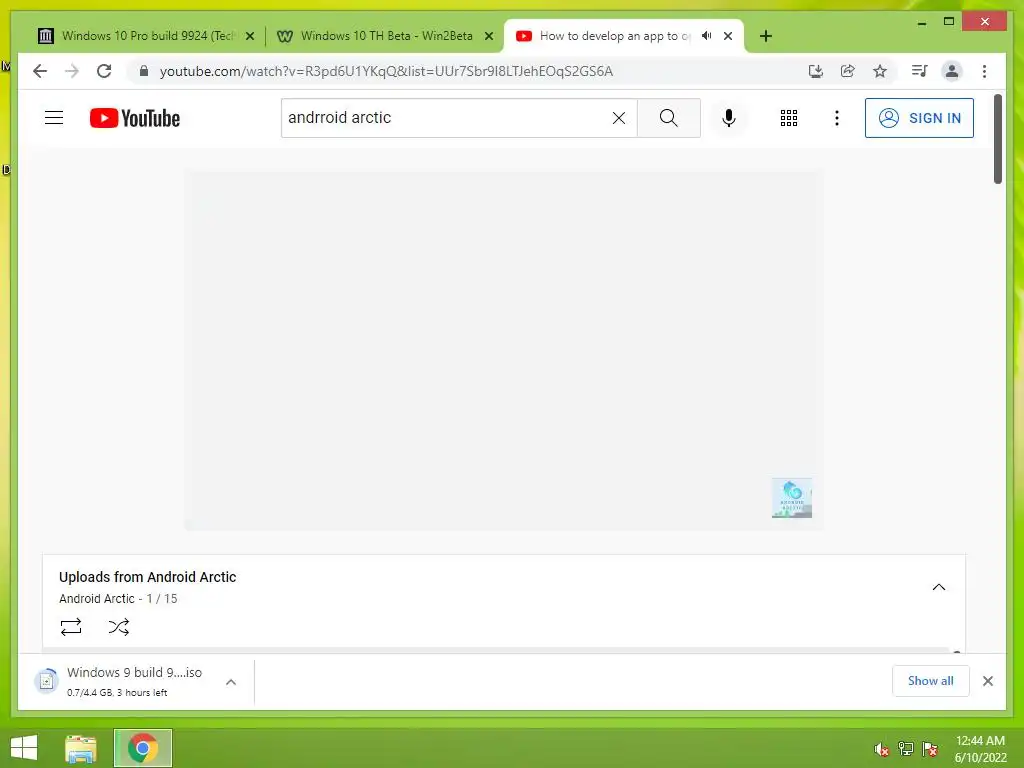The image size is (1024, 768).
Task: Open the Chrome profile avatar
Action: point(952,71)
